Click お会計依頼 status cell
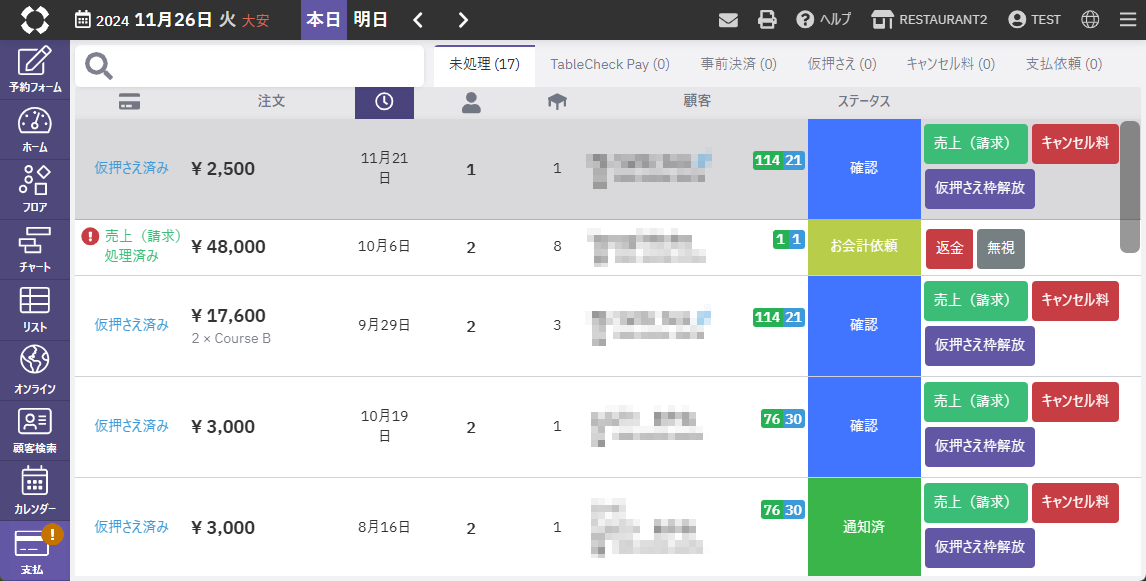 (x=864, y=247)
